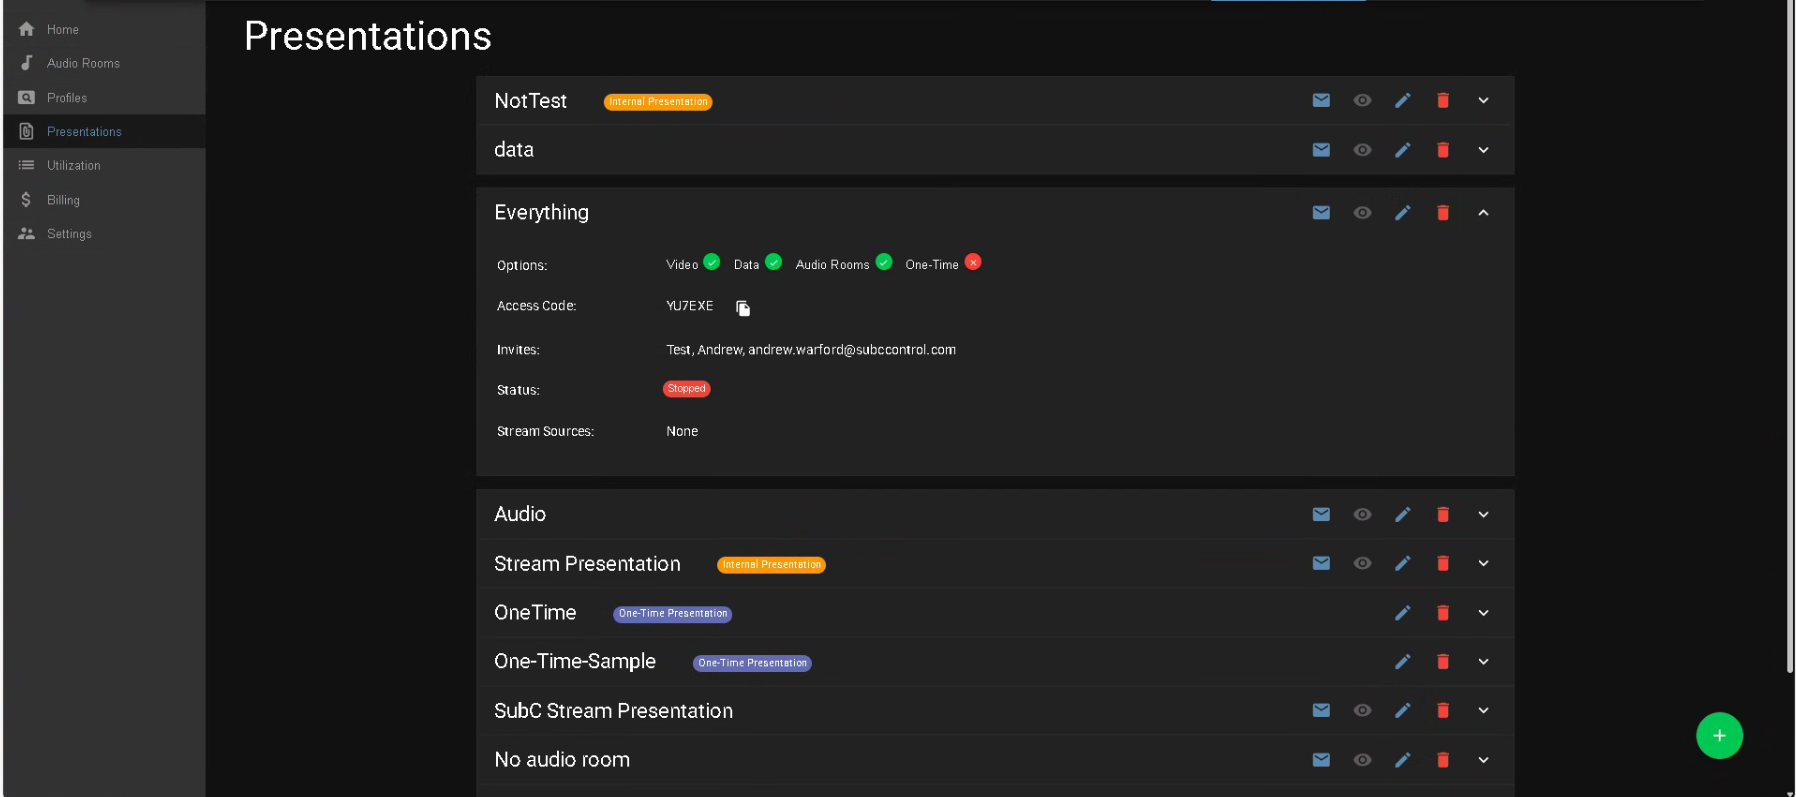Screen dimensions: 1796x797
Task: Click the vertical scrollbar on the right
Action: coord(1789,340)
